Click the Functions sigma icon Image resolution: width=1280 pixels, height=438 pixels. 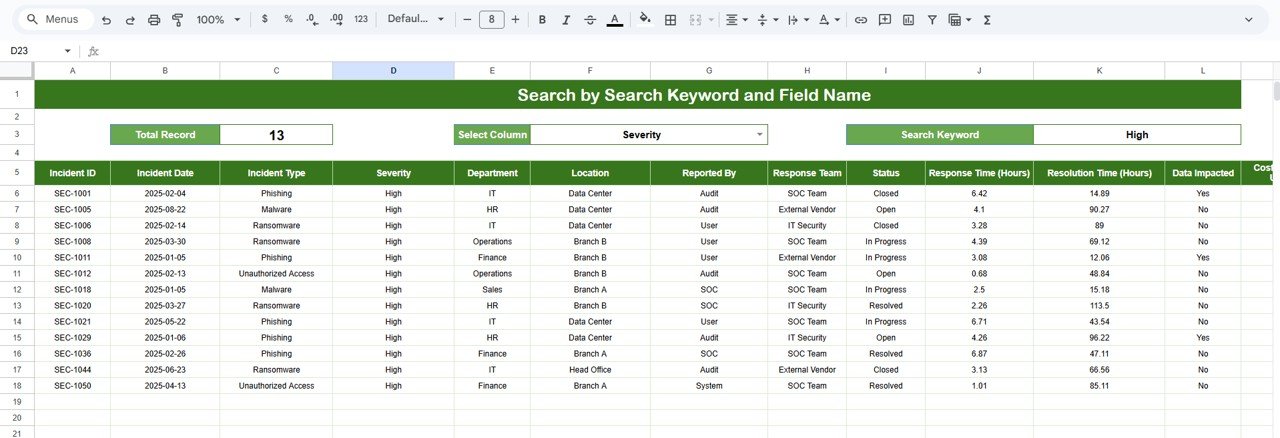pyautogui.click(x=987, y=20)
